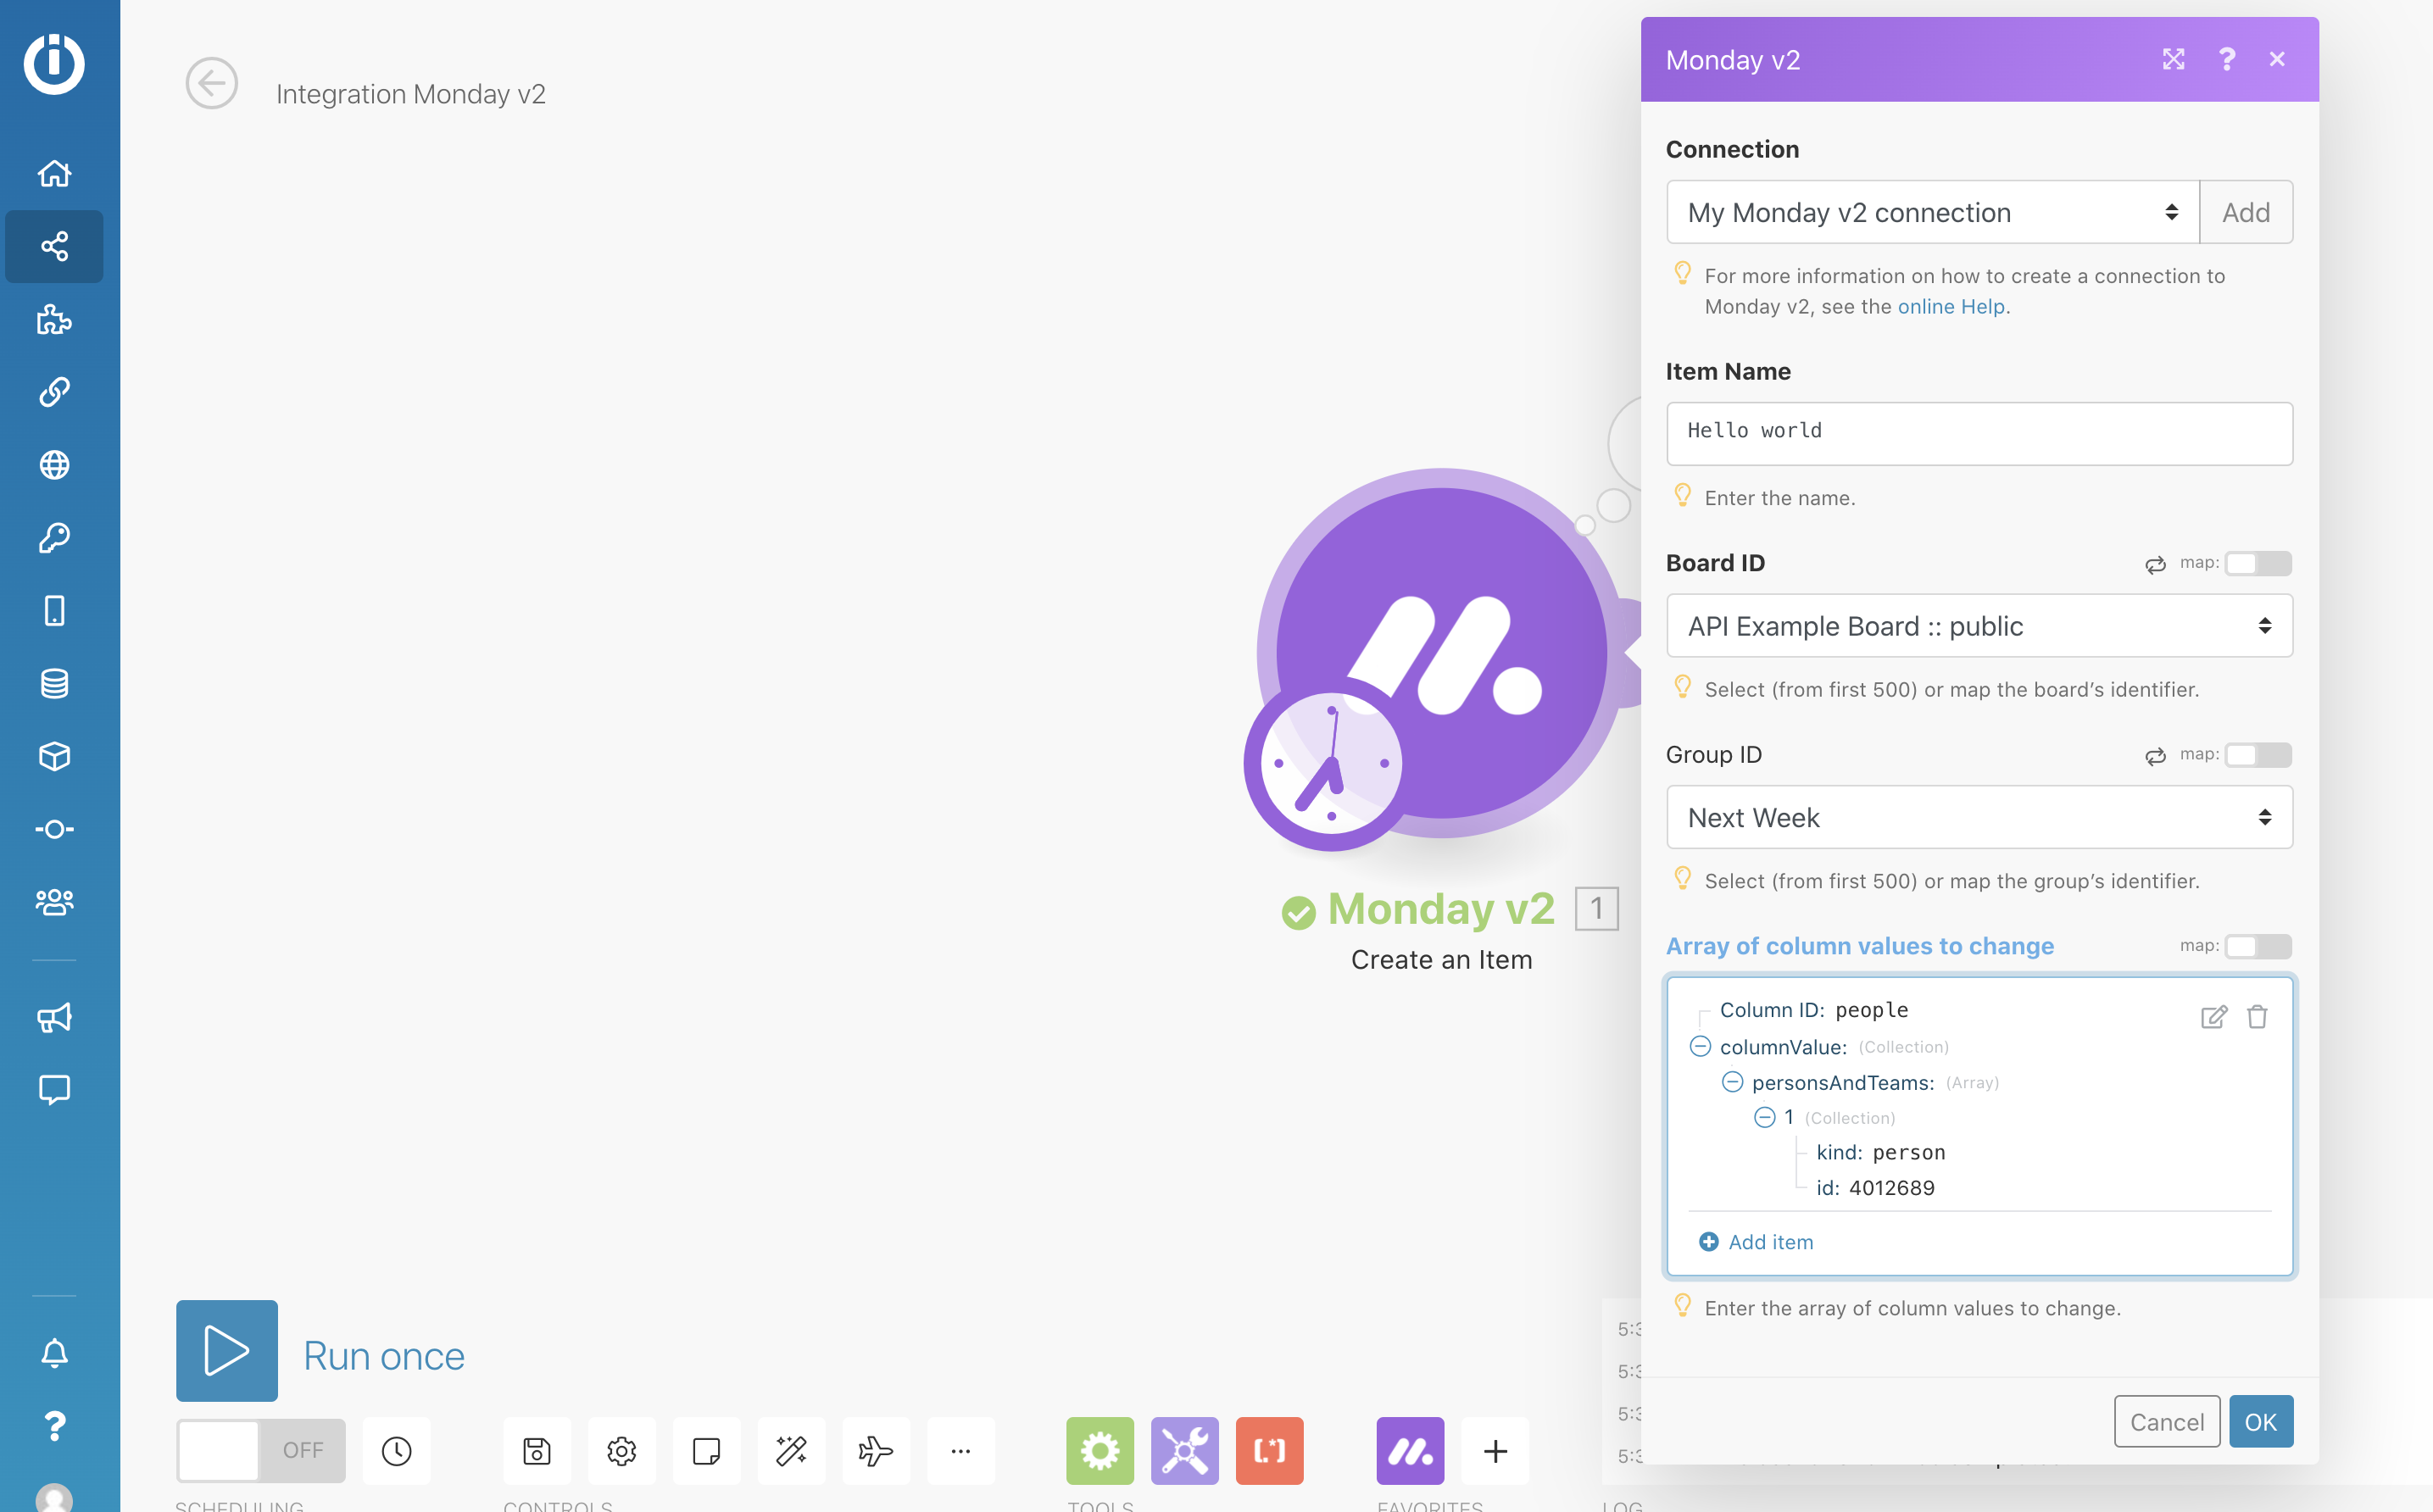Image resolution: width=2433 pixels, height=1512 pixels.
Task: Click the module order number 1
Action: [1597, 908]
